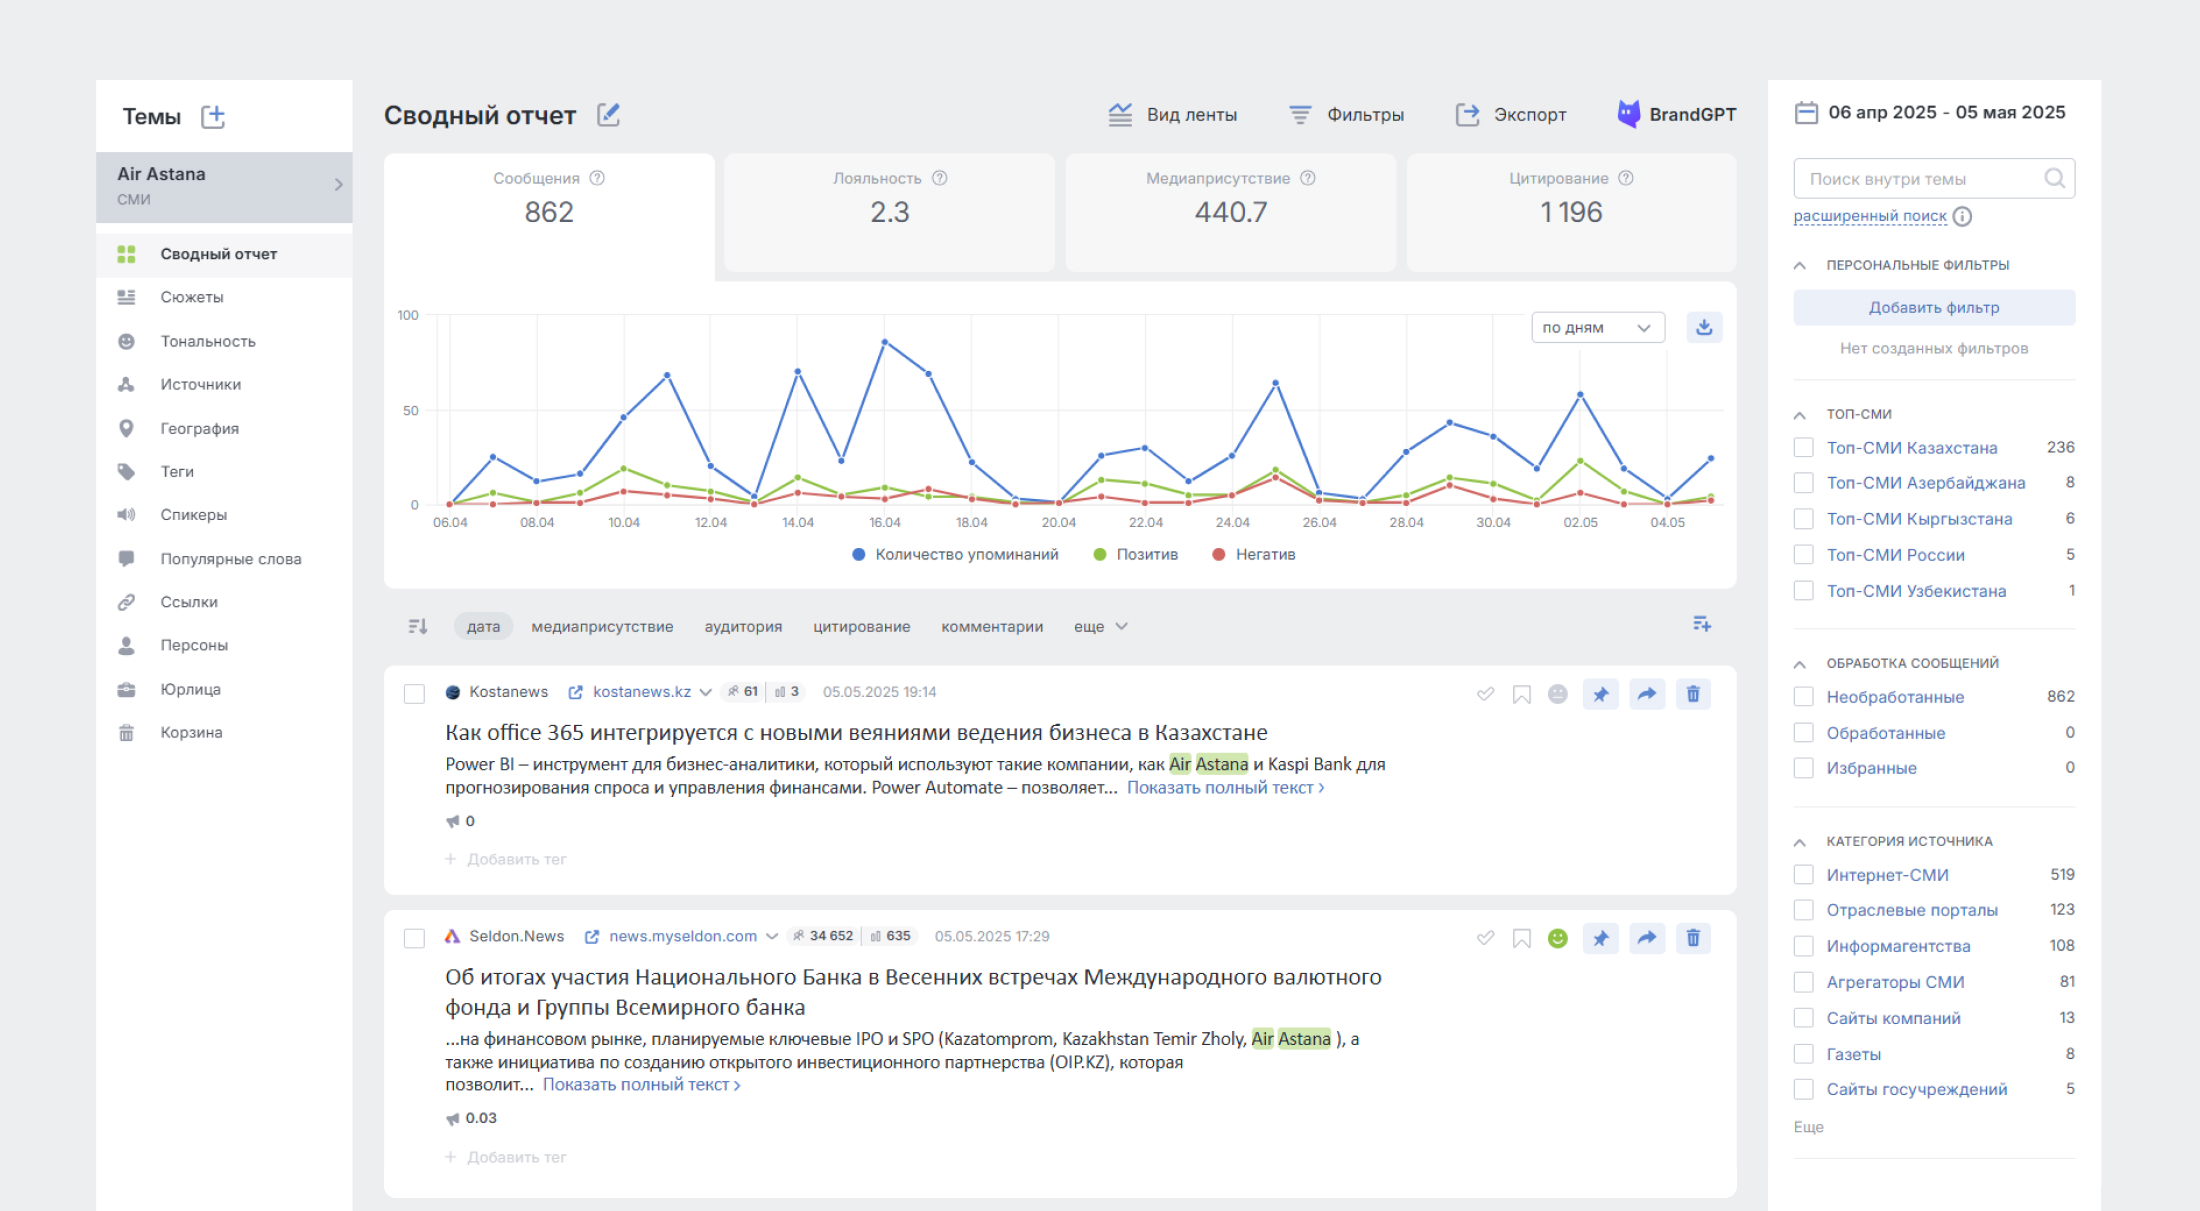Check Топ-СМИ Азербайджана filter
The width and height of the screenshot is (2200, 1211).
tap(1803, 483)
